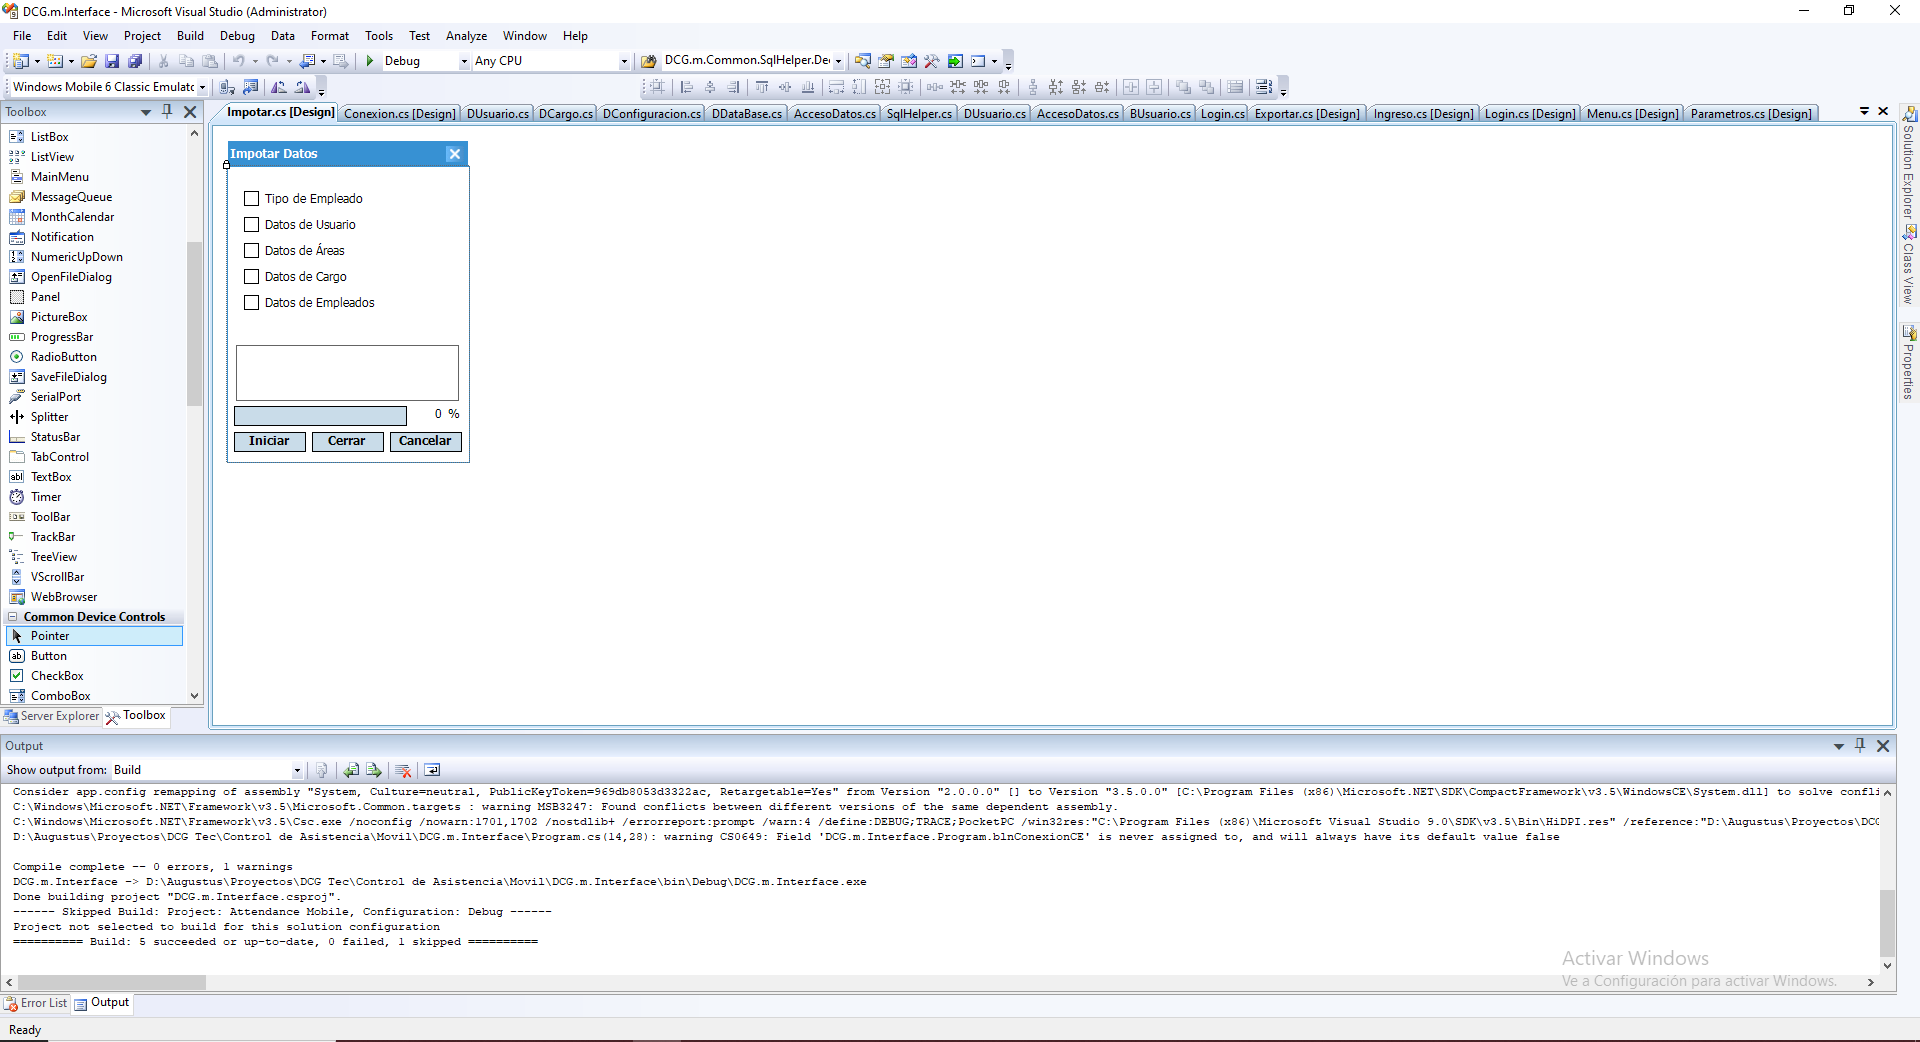Open file with the folder icon
The width and height of the screenshot is (1920, 1042).
click(x=89, y=61)
